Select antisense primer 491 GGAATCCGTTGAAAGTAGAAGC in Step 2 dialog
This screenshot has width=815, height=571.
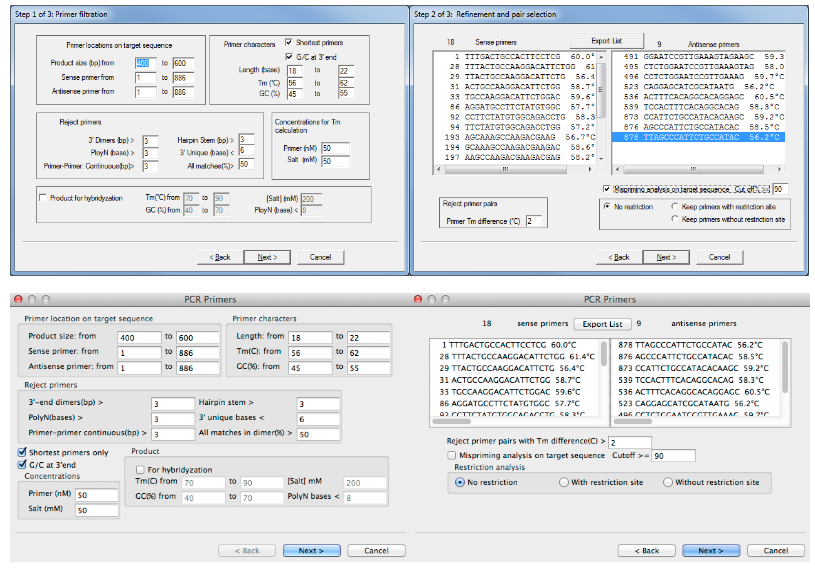[x=698, y=56]
